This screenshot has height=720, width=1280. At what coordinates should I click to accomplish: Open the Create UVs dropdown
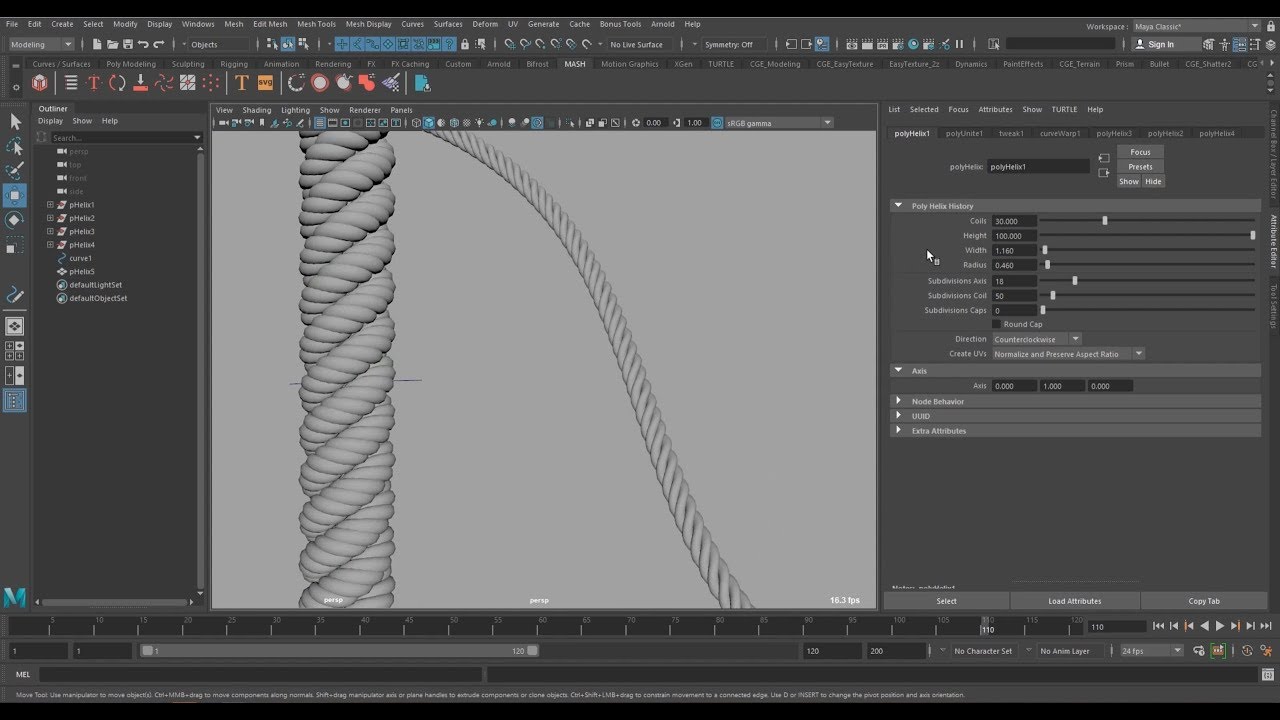click(x=1068, y=354)
